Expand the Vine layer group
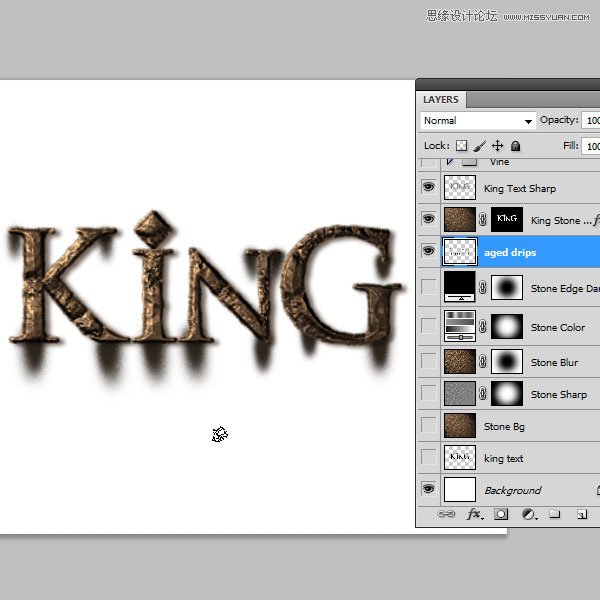Image resolution: width=600 pixels, height=600 pixels. click(450, 162)
